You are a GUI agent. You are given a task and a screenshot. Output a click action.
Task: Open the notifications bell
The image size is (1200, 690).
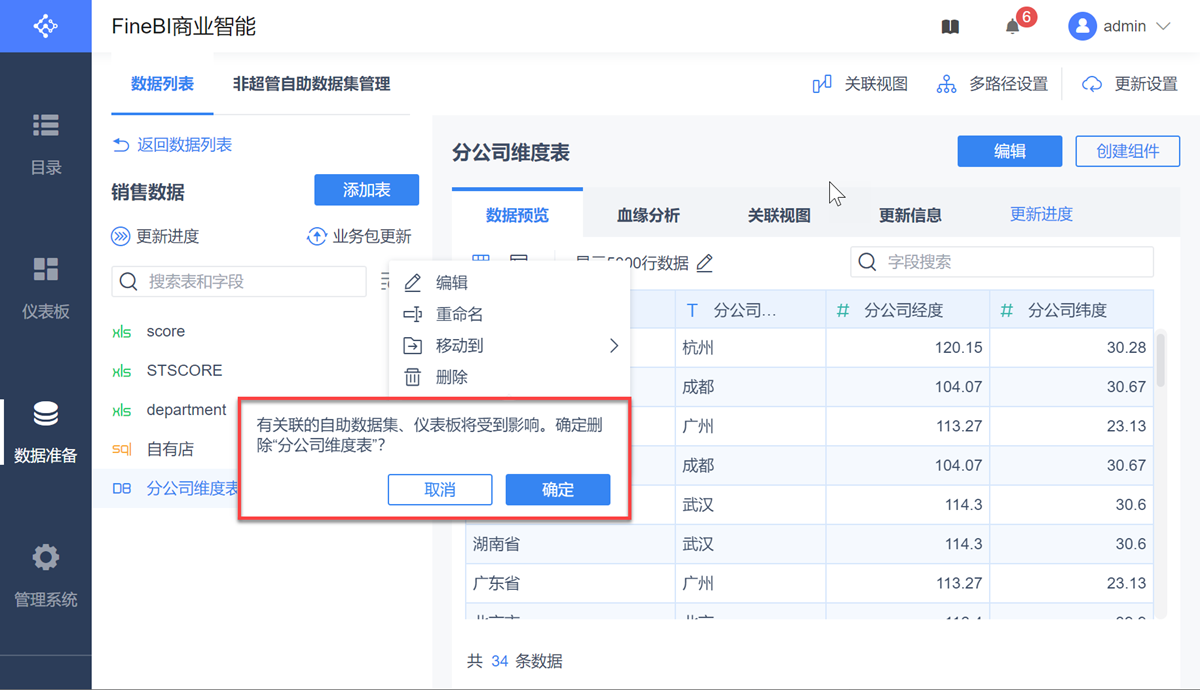pos(1013,27)
